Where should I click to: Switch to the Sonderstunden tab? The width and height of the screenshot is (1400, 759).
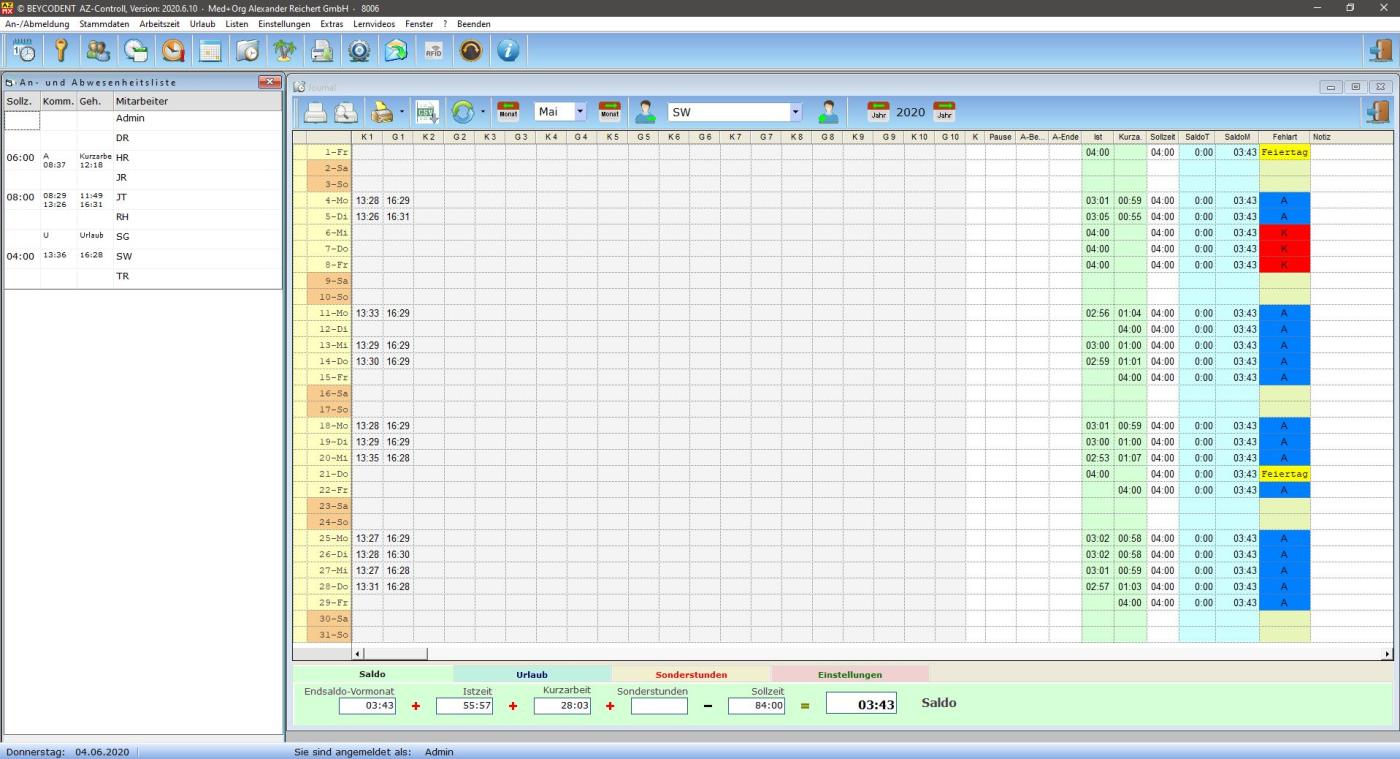[x=691, y=674]
